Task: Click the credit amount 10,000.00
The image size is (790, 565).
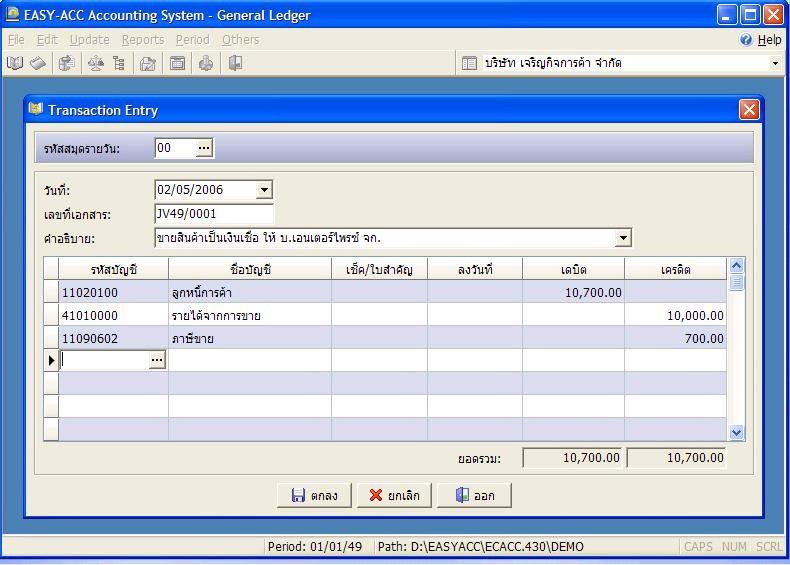Action: coord(695,316)
